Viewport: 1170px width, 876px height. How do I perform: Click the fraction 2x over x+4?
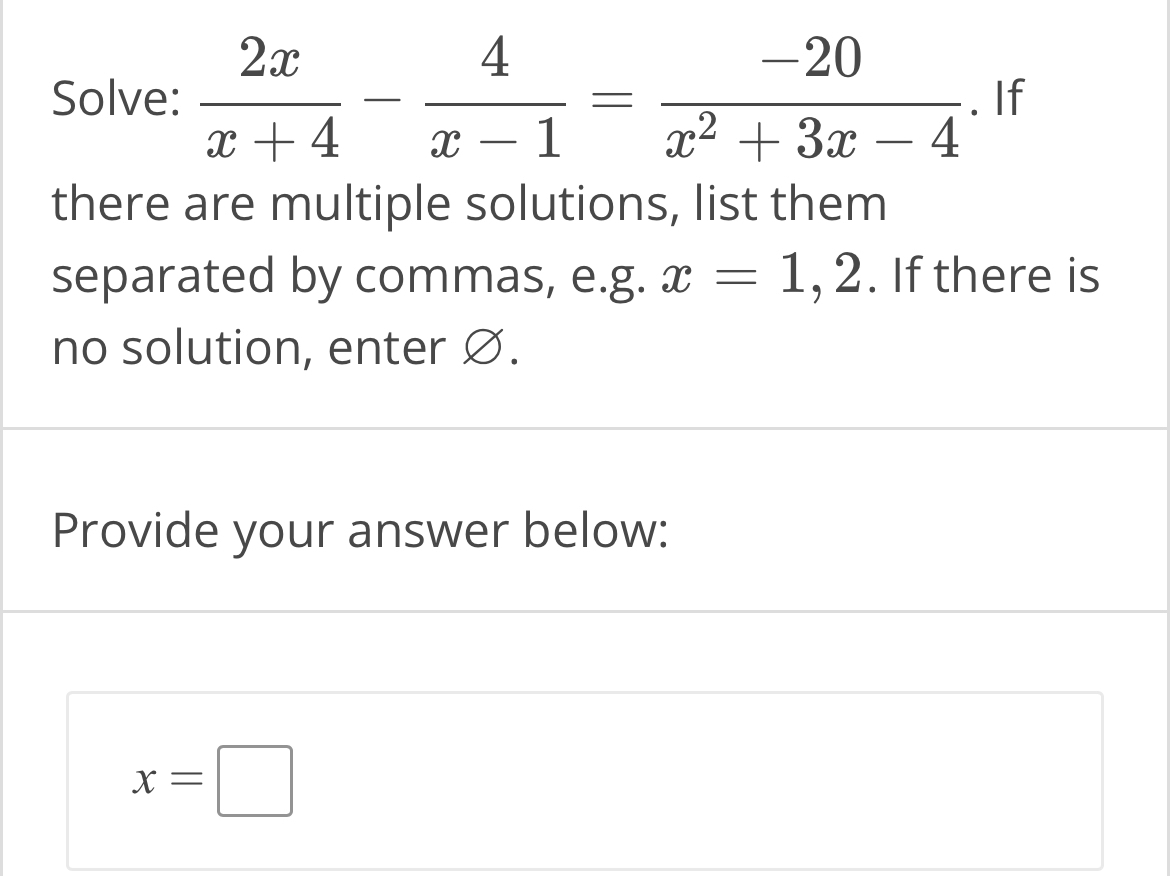275,100
